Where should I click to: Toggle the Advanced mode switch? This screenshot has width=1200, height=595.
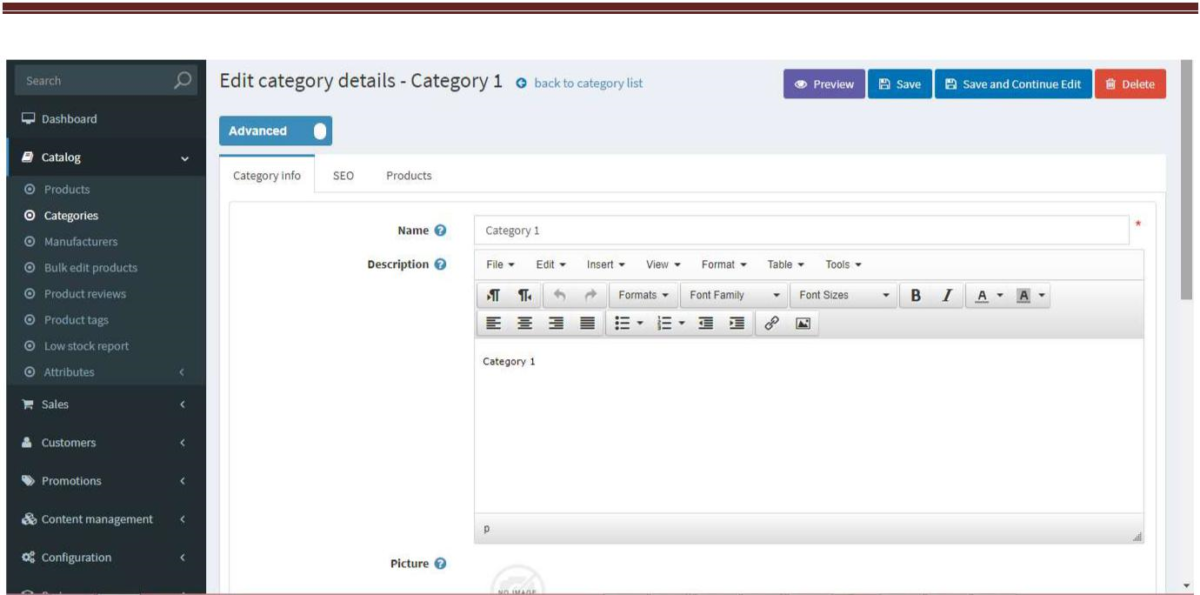pos(275,131)
